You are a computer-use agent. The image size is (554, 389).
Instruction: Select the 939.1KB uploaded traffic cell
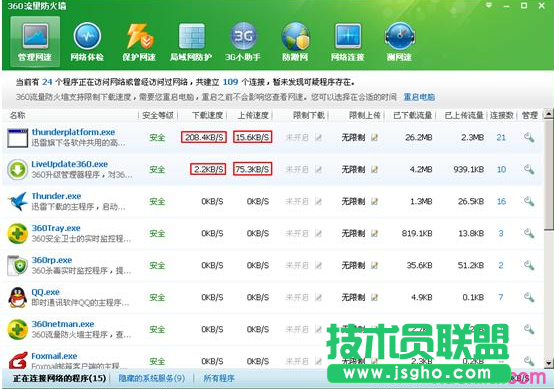coord(468,169)
